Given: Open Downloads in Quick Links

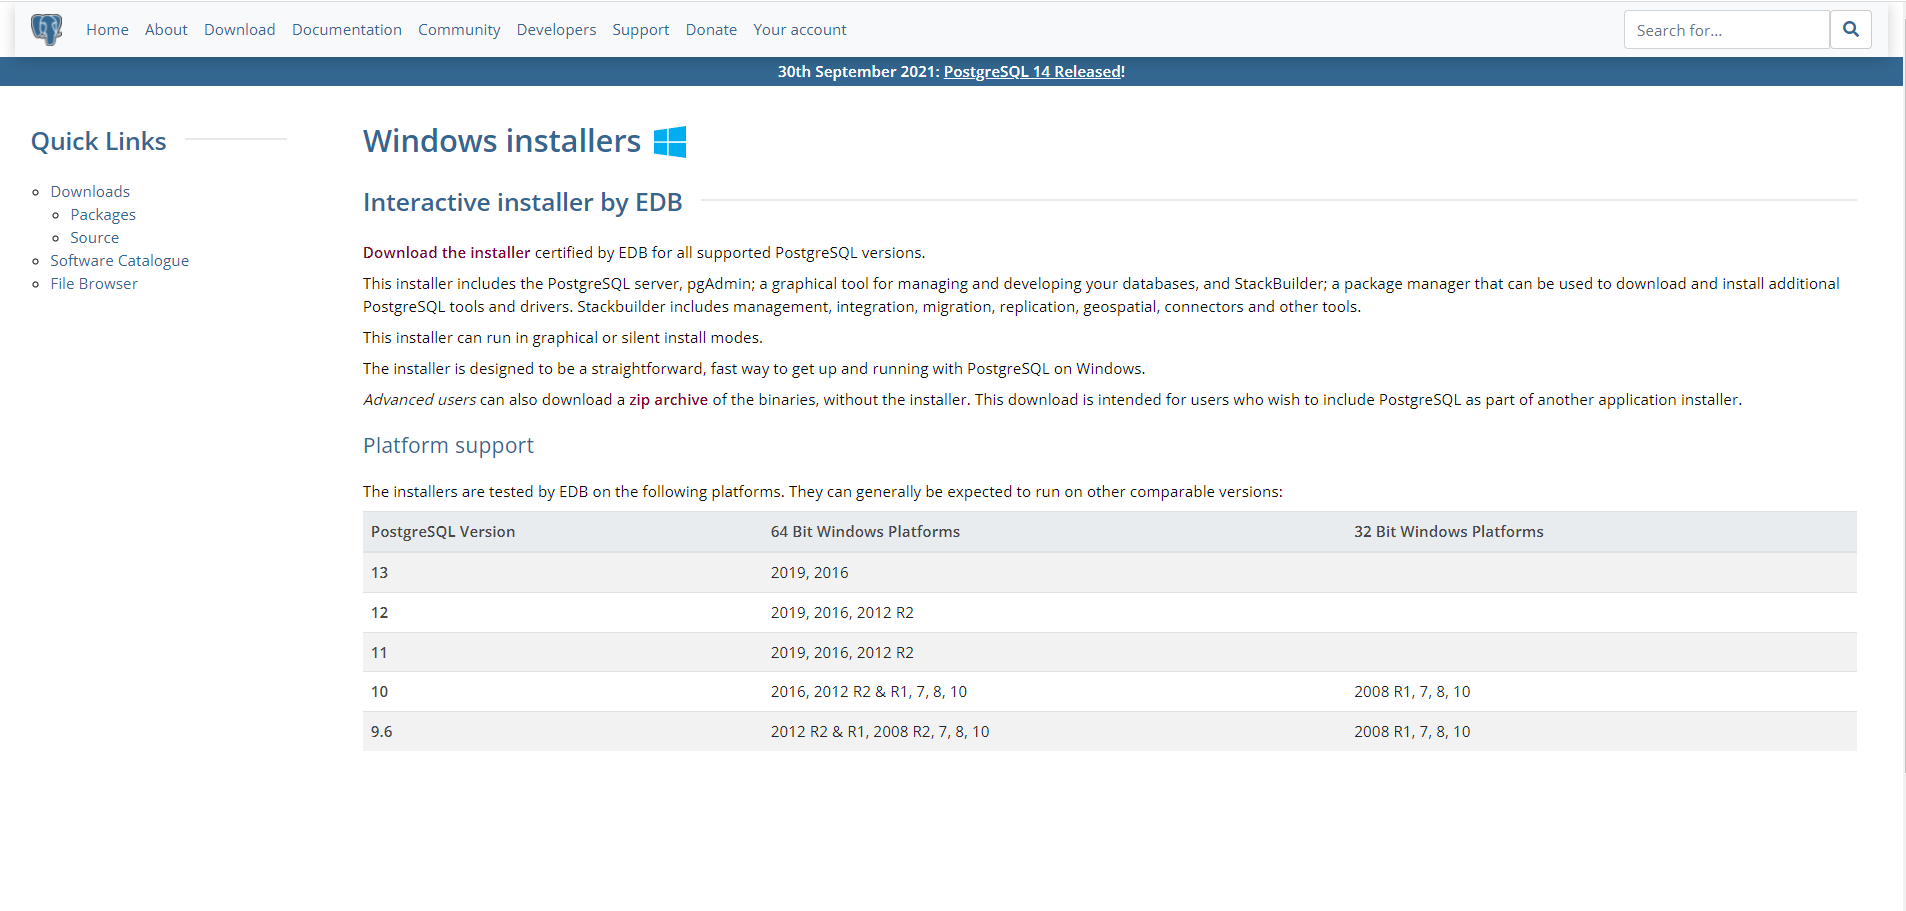Looking at the screenshot, I should 90,192.
